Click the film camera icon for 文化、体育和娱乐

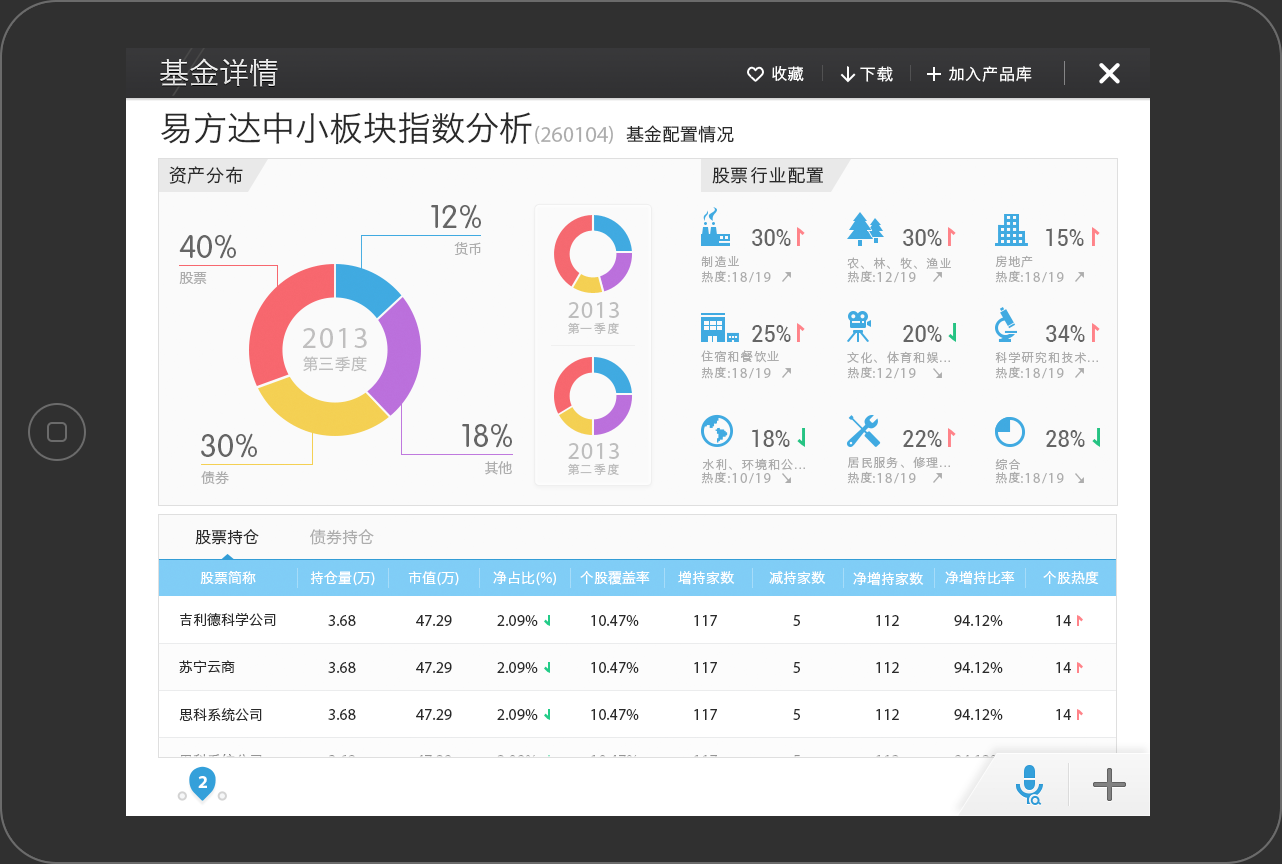(x=859, y=328)
